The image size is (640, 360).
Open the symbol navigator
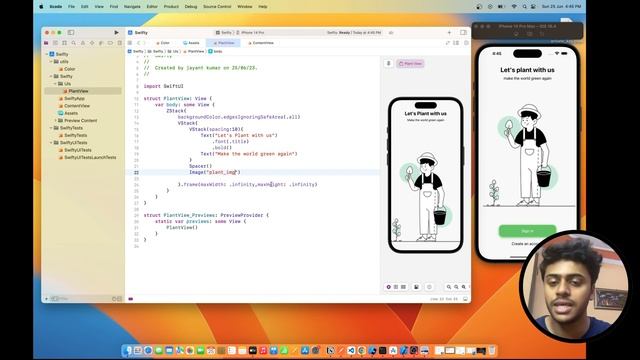click(x=64, y=43)
